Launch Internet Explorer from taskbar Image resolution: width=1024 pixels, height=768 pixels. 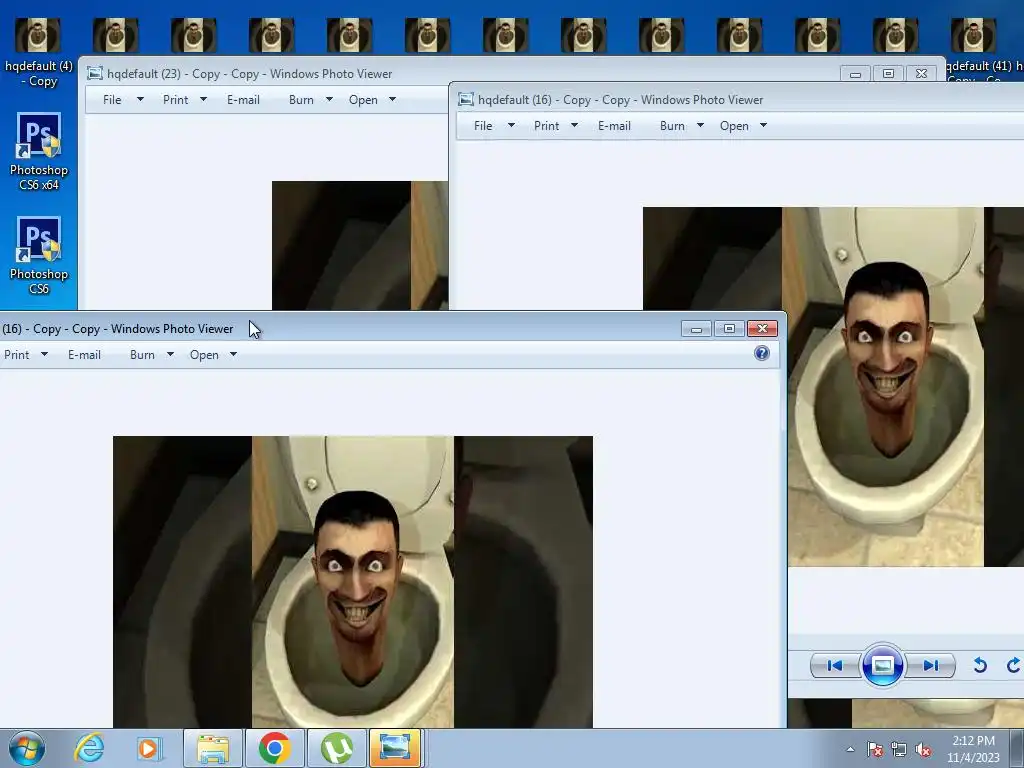tap(89, 748)
